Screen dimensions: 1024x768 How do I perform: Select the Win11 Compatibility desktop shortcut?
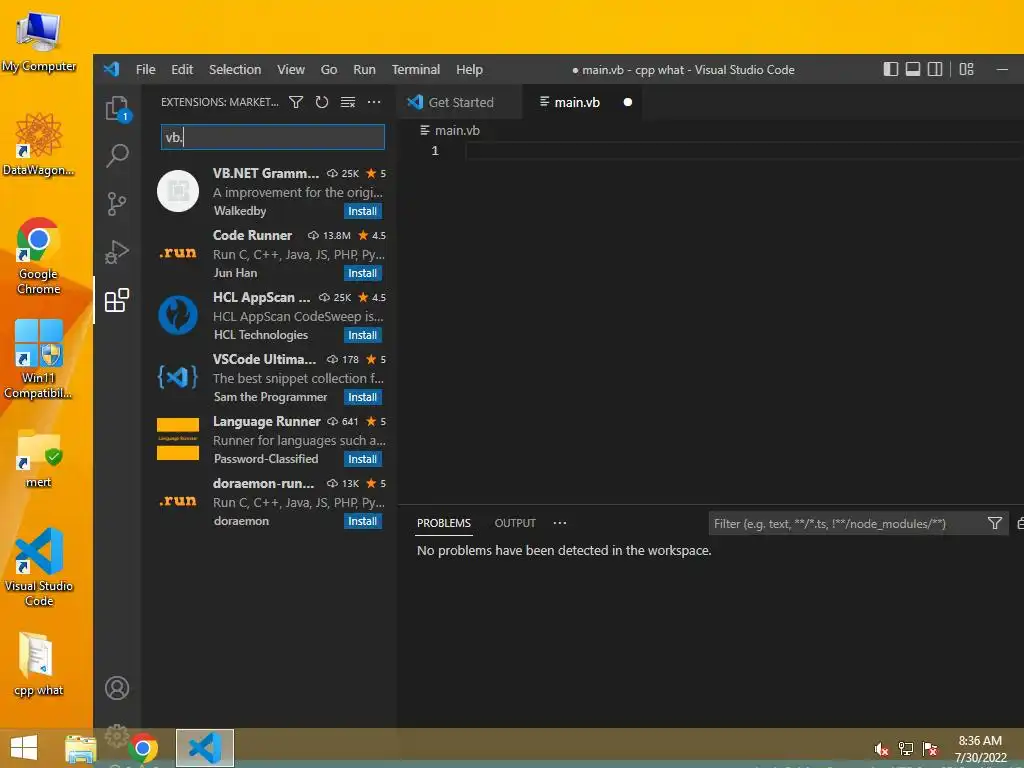[39, 359]
